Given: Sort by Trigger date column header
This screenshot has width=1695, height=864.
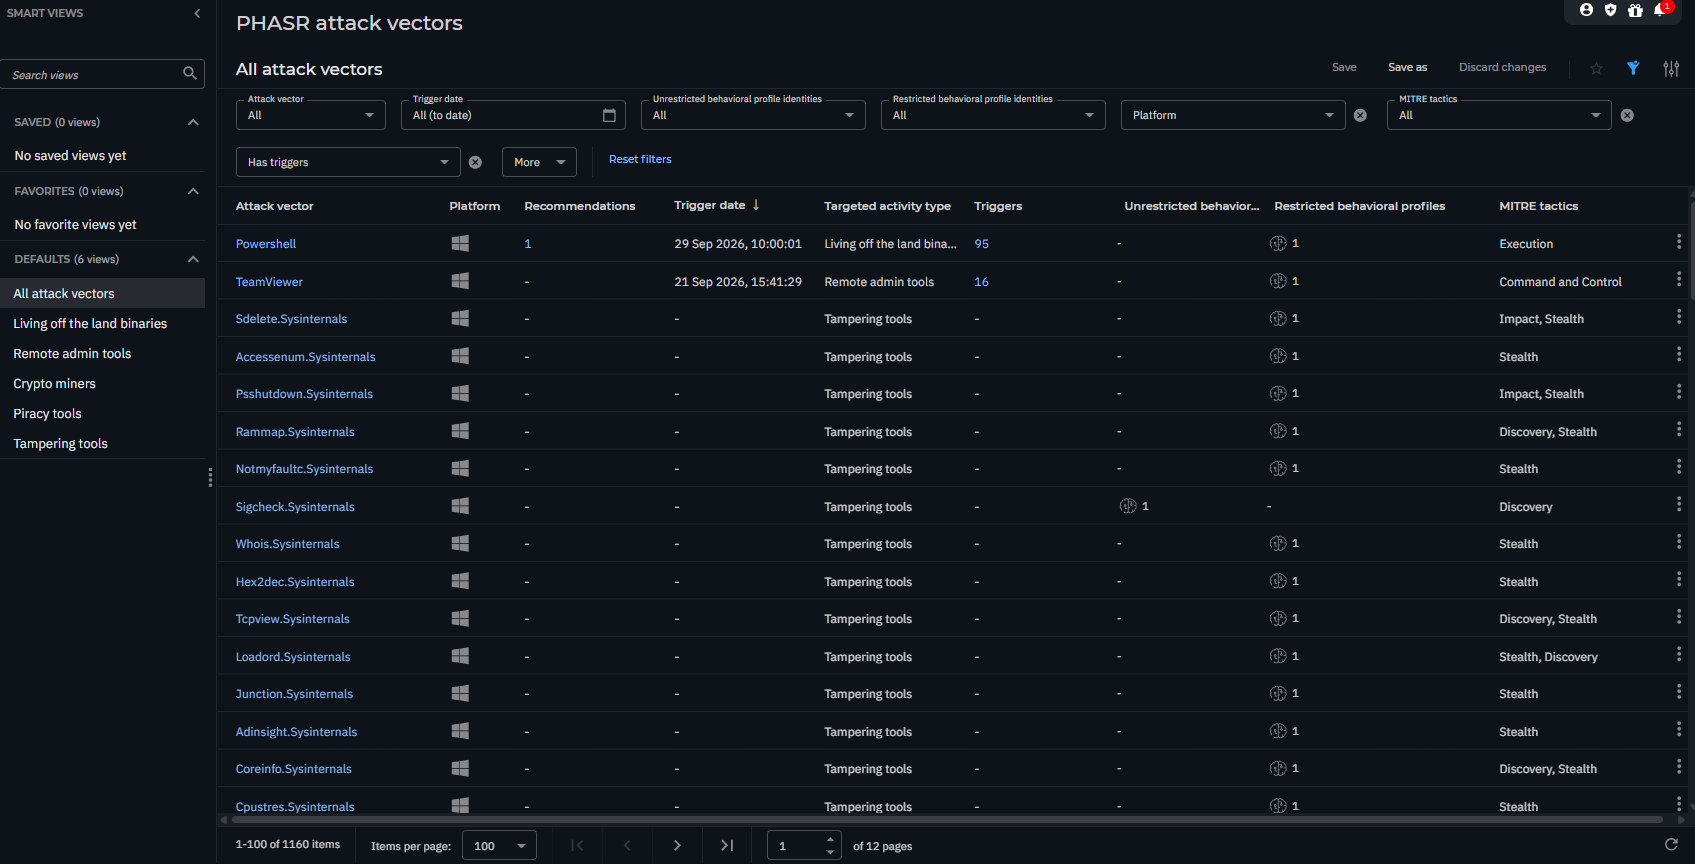Looking at the screenshot, I should pos(716,205).
